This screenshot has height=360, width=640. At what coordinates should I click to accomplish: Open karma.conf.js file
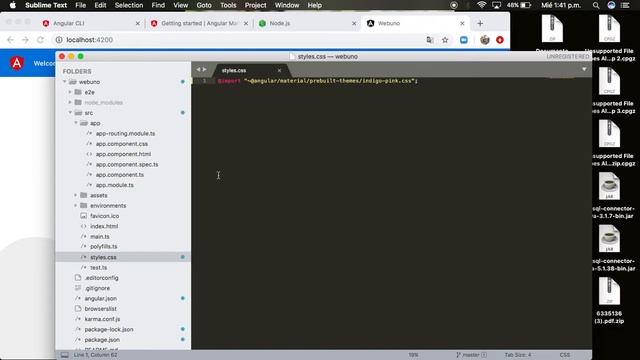click(102, 319)
